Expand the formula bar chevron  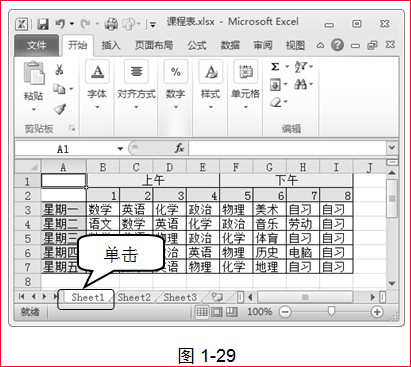pyautogui.click(x=392, y=147)
